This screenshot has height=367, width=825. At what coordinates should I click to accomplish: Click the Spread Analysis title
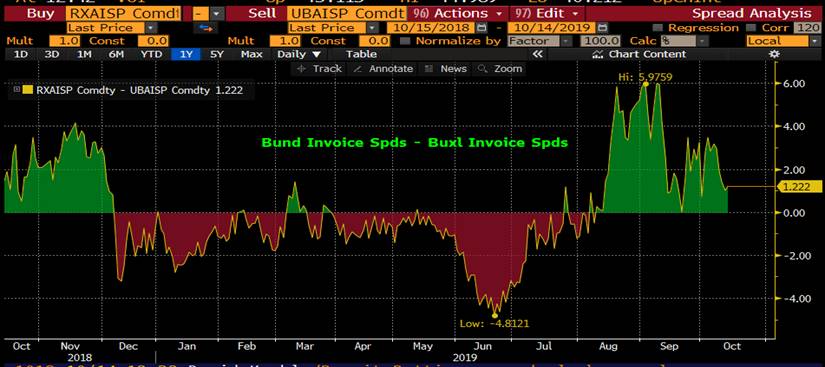751,14
